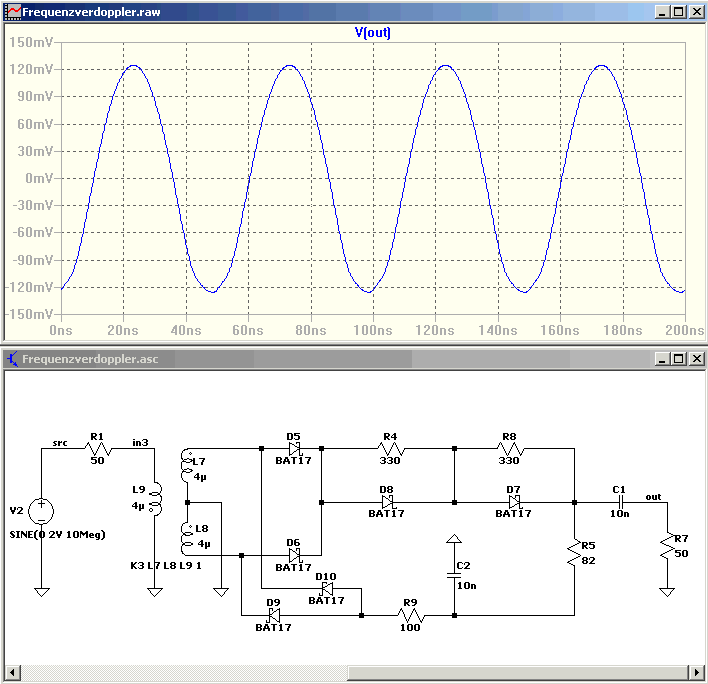Click the R5 value 82

coord(588,560)
